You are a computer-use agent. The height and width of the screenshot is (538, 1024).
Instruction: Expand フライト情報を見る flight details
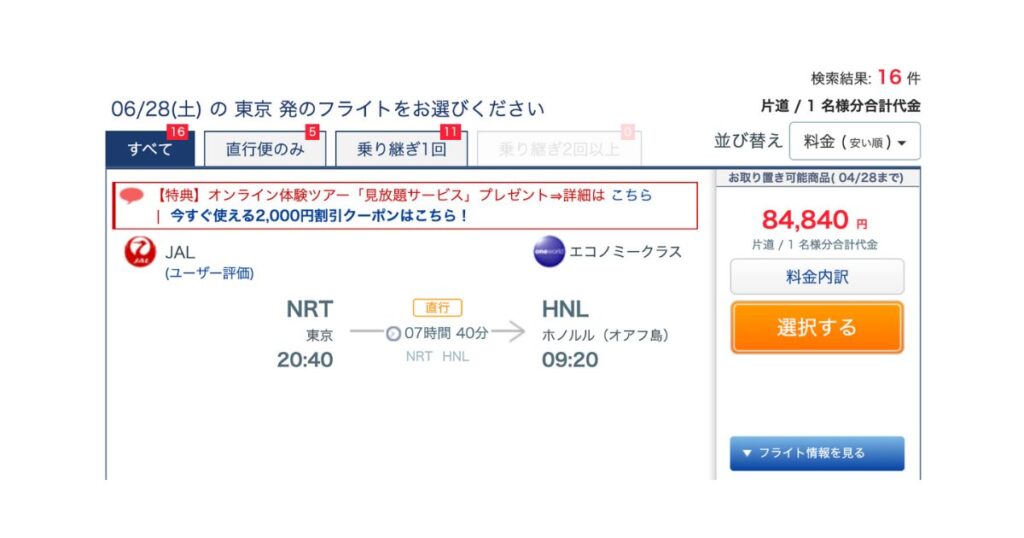[x=817, y=453]
